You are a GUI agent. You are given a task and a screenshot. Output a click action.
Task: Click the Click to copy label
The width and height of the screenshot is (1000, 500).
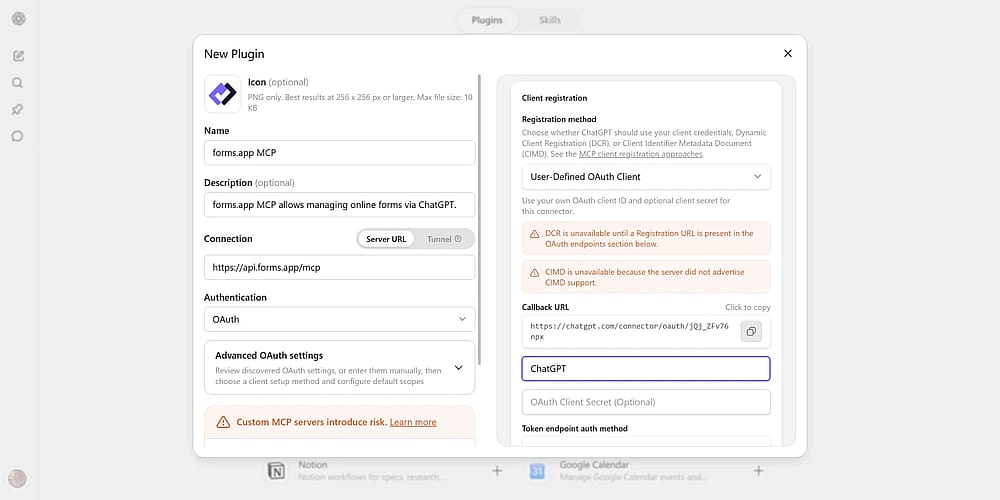(747, 307)
